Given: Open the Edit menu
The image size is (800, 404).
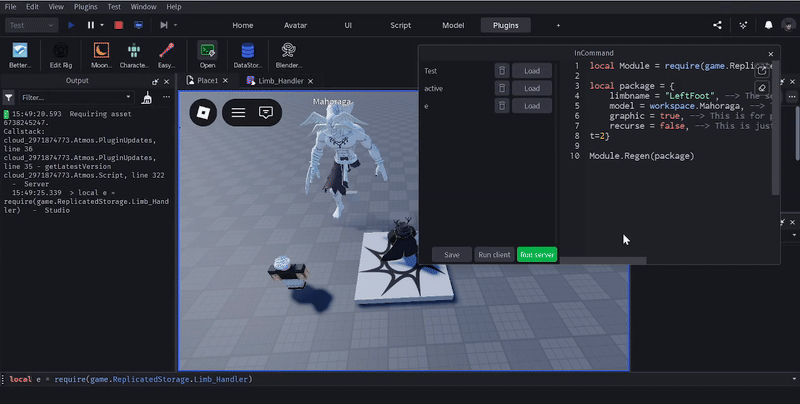Looking at the screenshot, I should pyautogui.click(x=32, y=7).
